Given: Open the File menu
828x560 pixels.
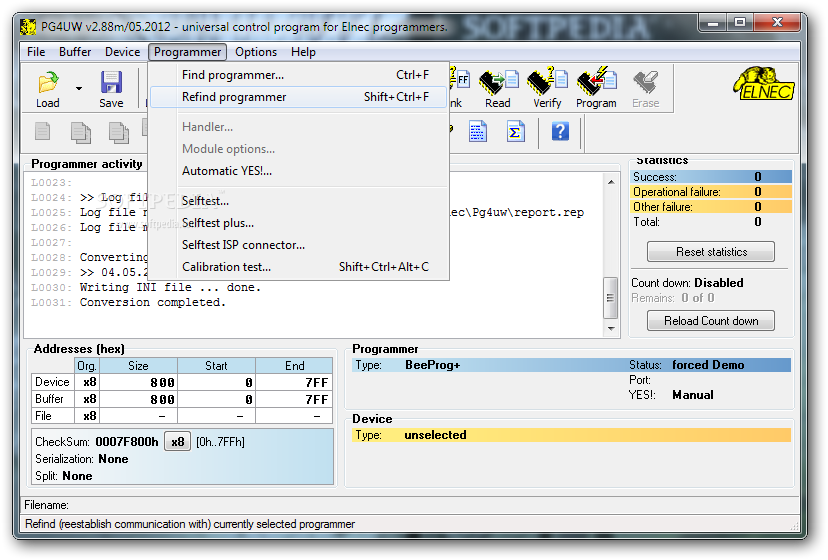Looking at the screenshot, I should click(36, 52).
